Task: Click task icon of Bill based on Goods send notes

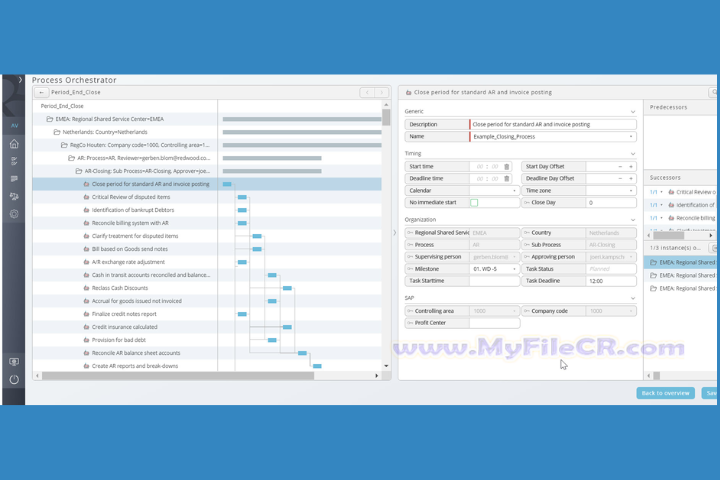Action: pyautogui.click(x=86, y=249)
